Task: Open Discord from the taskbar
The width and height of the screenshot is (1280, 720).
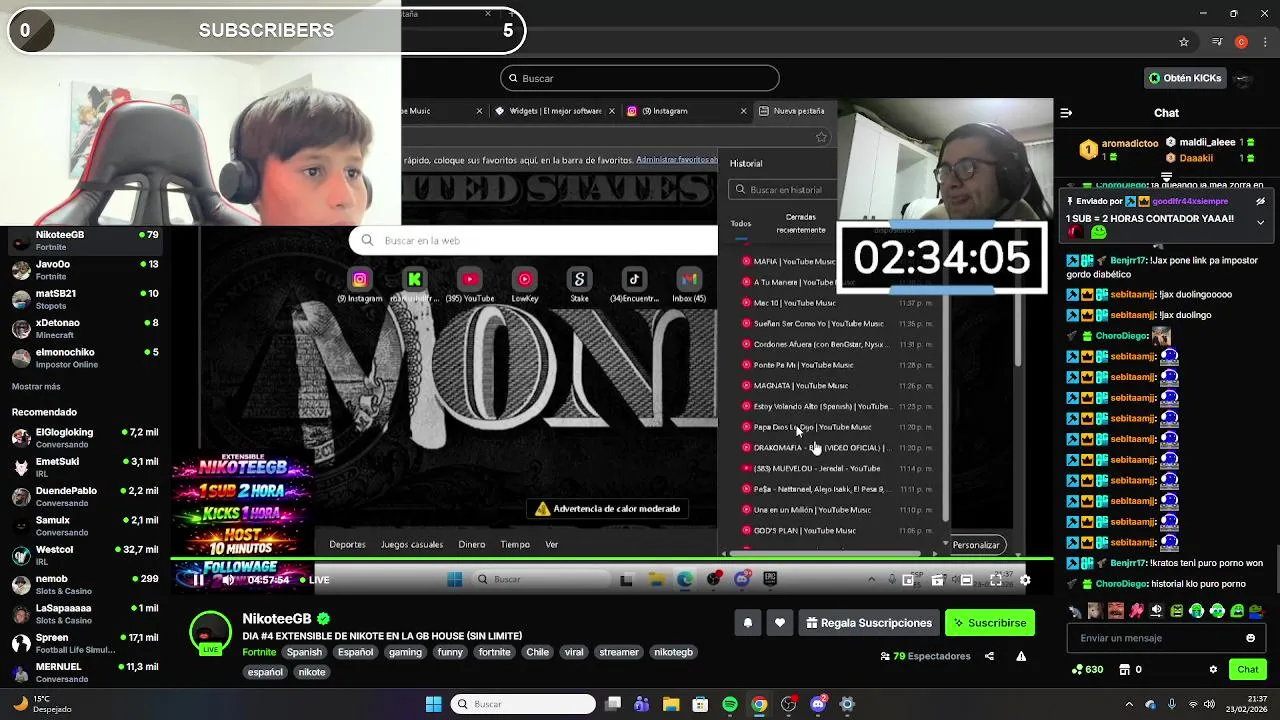Action: pos(818,704)
